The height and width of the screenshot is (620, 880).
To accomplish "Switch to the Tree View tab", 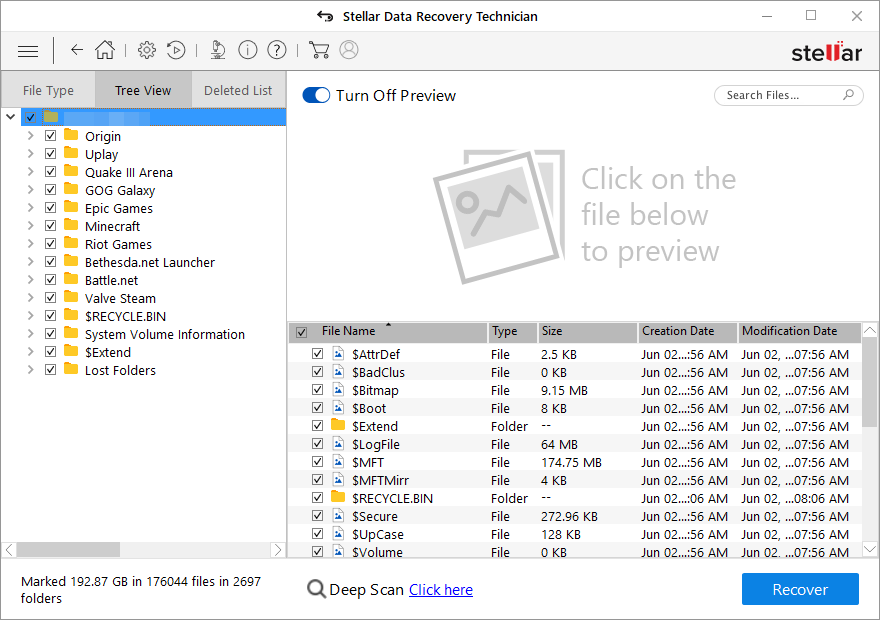I will click(x=143, y=90).
